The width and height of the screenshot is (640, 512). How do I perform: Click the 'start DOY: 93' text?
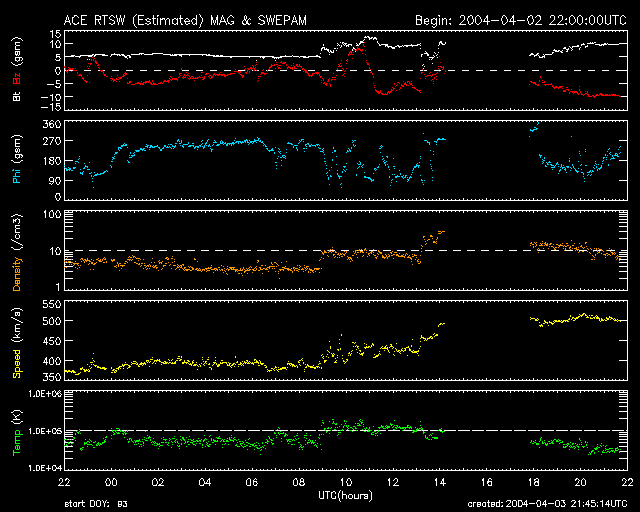96,504
